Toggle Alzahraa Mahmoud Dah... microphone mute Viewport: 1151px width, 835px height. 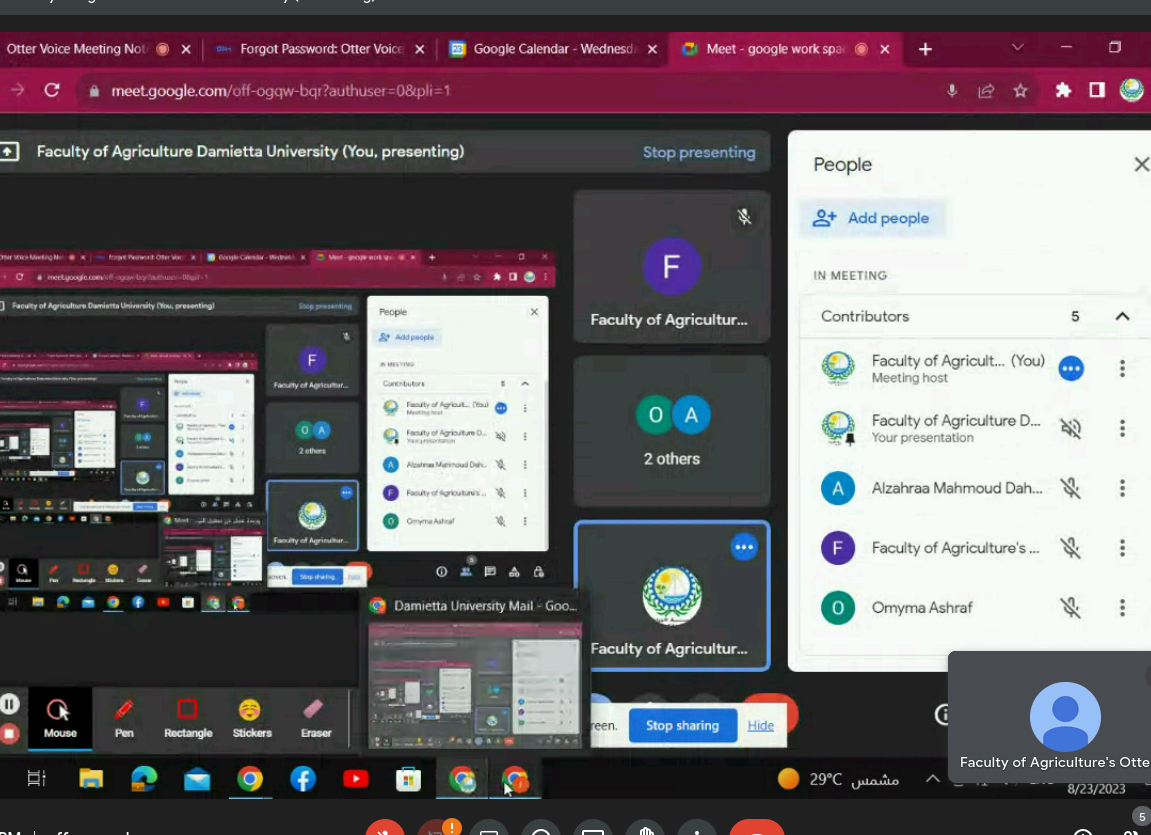pos(1070,488)
